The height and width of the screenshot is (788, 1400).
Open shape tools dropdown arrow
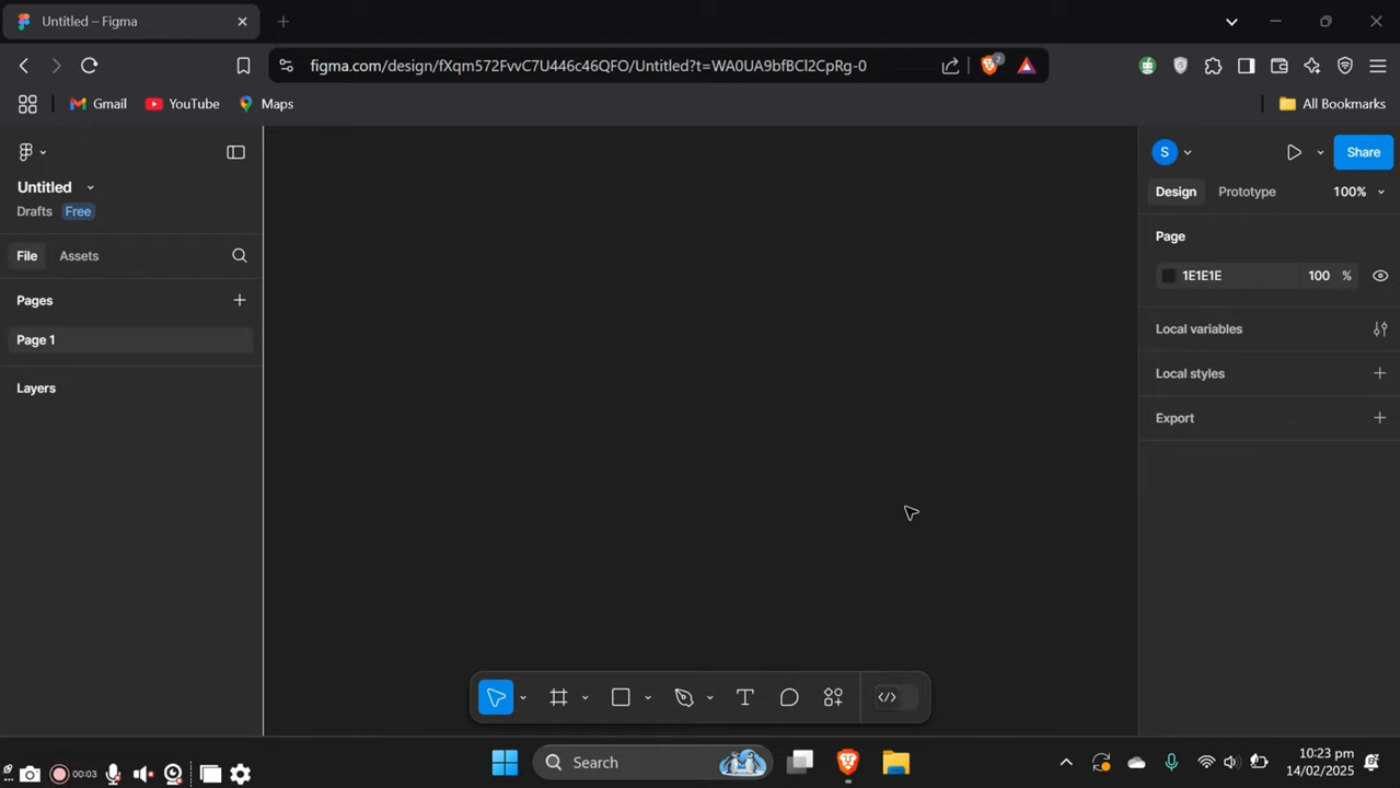[x=648, y=698]
